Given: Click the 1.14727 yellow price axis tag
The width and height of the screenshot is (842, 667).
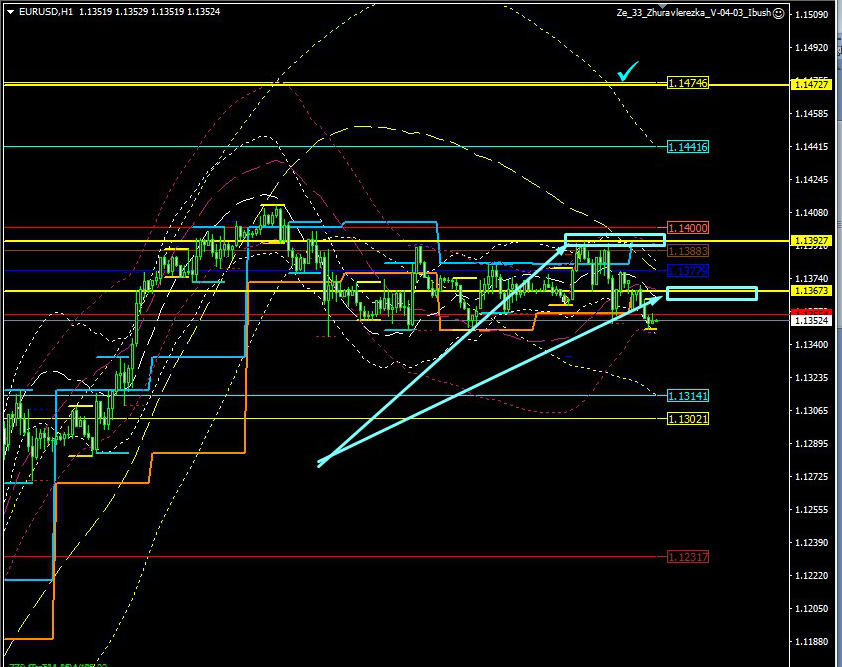Looking at the screenshot, I should (811, 84).
